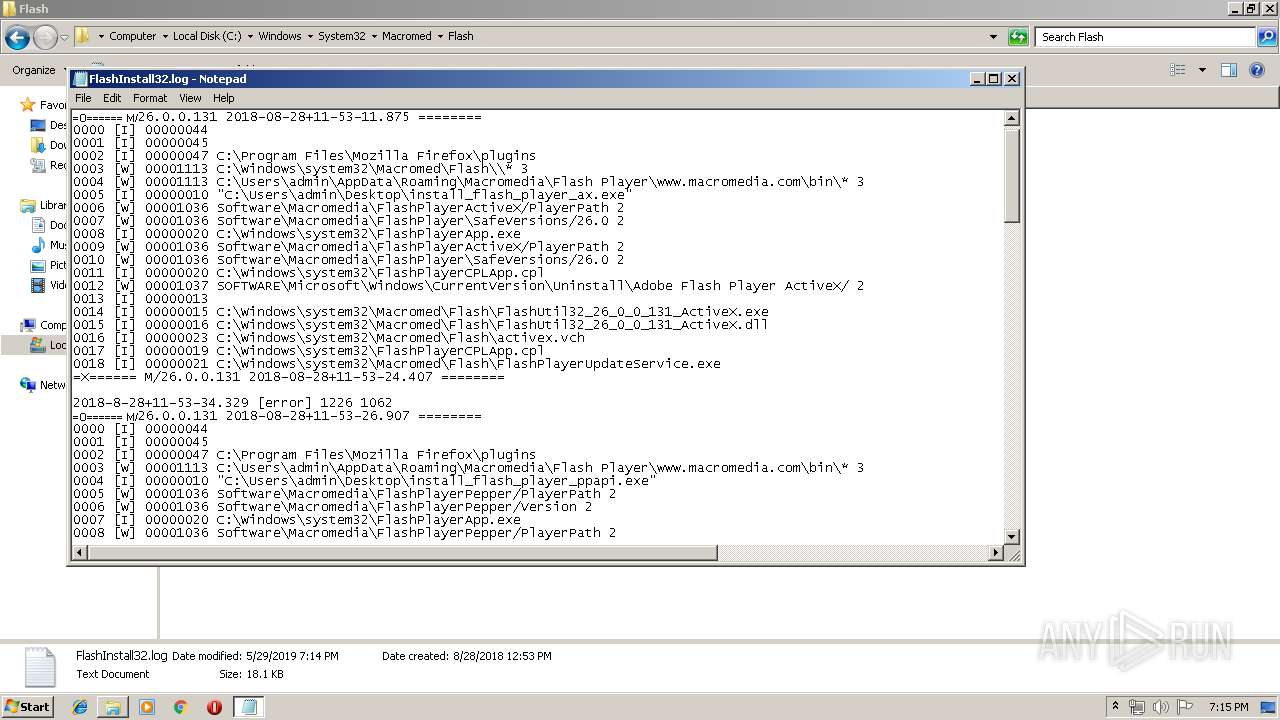Open Notepad View menu
This screenshot has height=720, width=1280.
[190, 98]
